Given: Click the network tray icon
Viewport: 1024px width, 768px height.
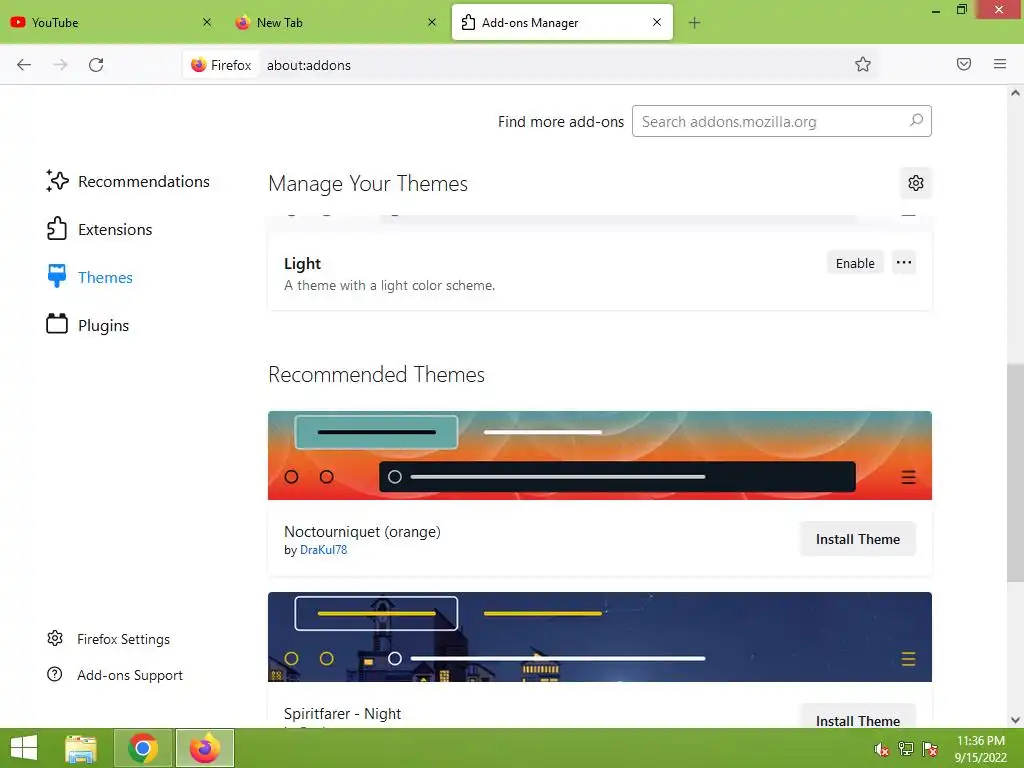Looking at the screenshot, I should point(905,748).
